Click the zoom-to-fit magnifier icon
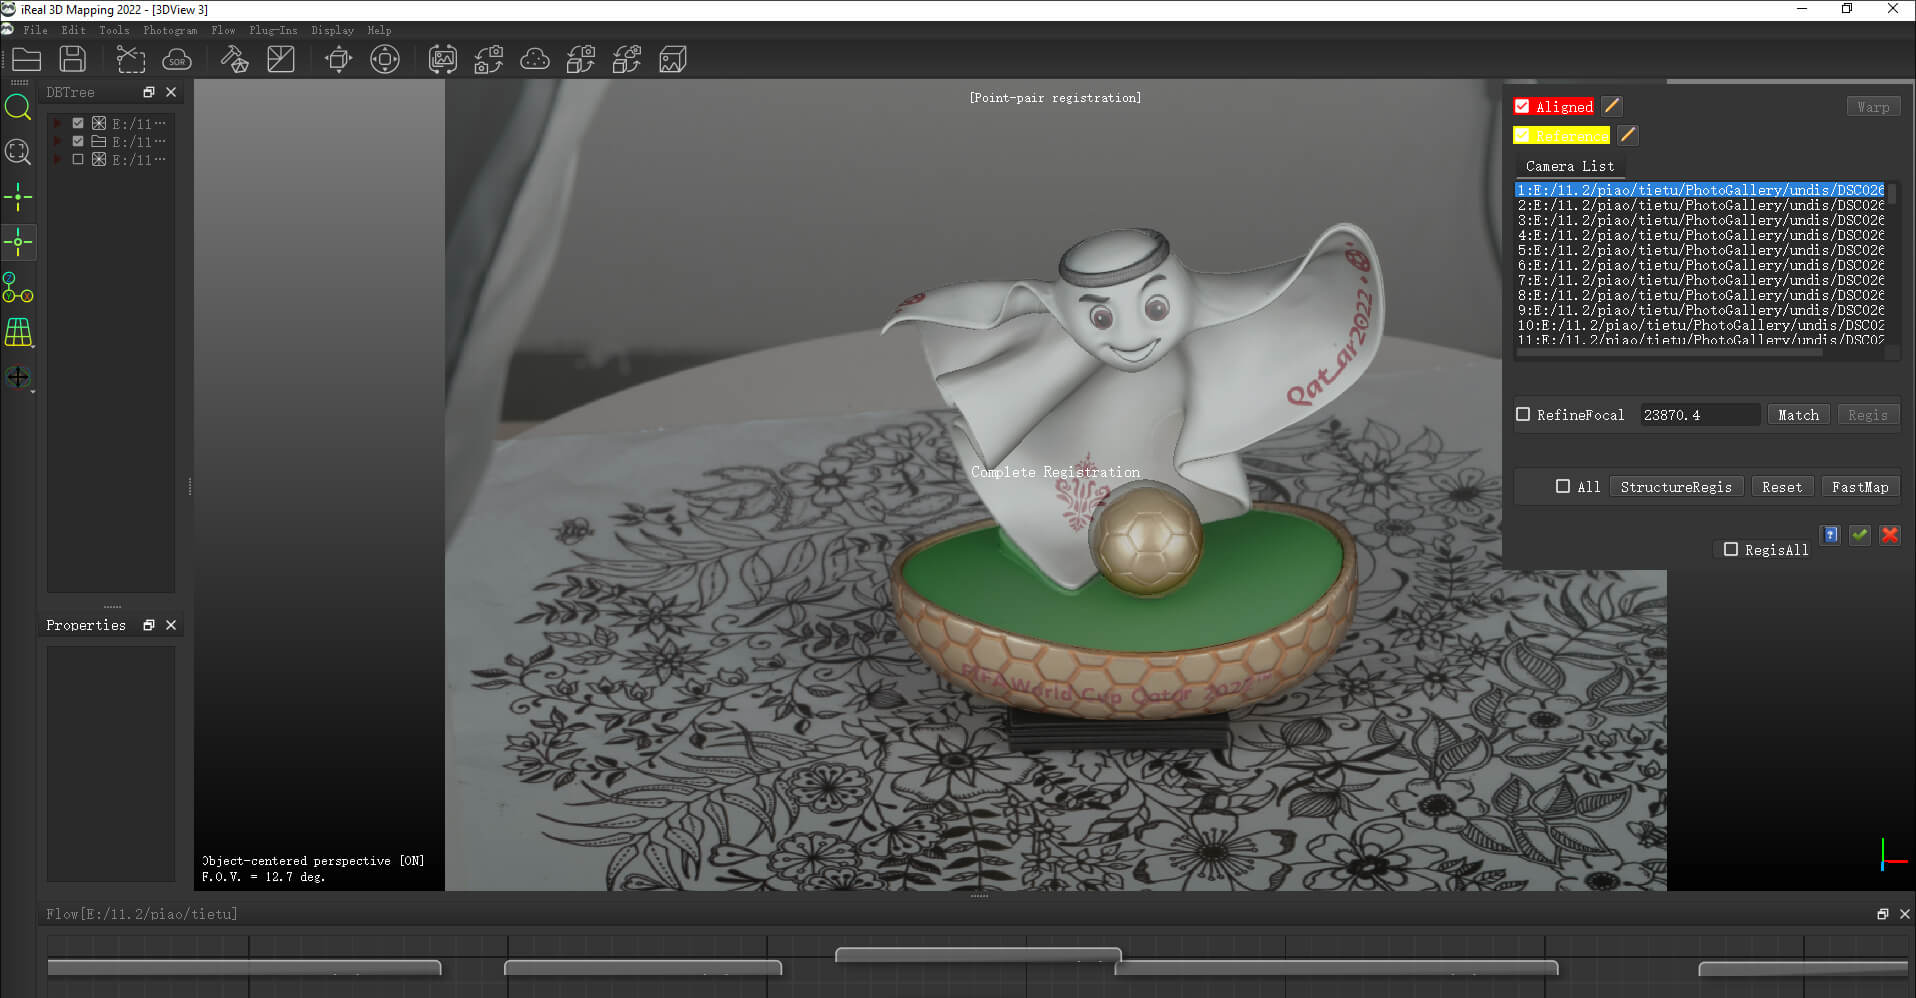 pos(18,152)
